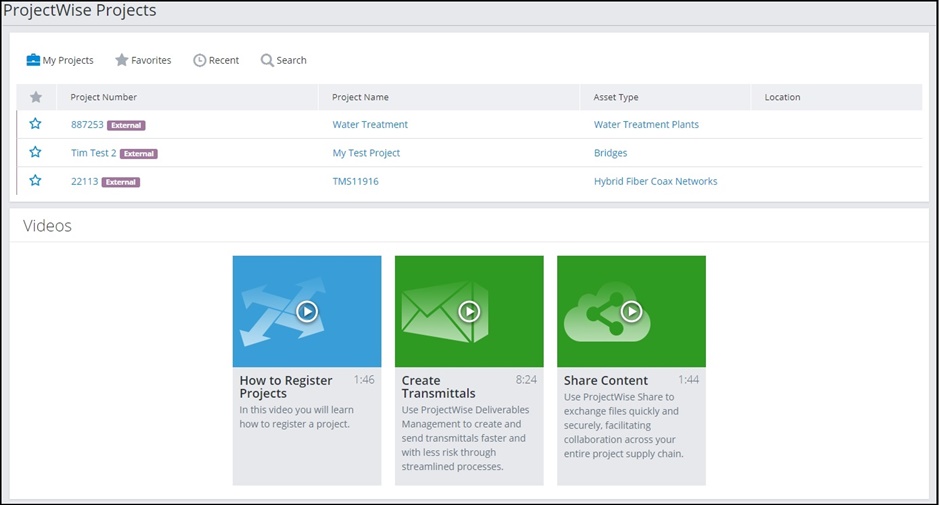Click the Favorites star icon in tab bar
This screenshot has width=939, height=505.
(122, 60)
